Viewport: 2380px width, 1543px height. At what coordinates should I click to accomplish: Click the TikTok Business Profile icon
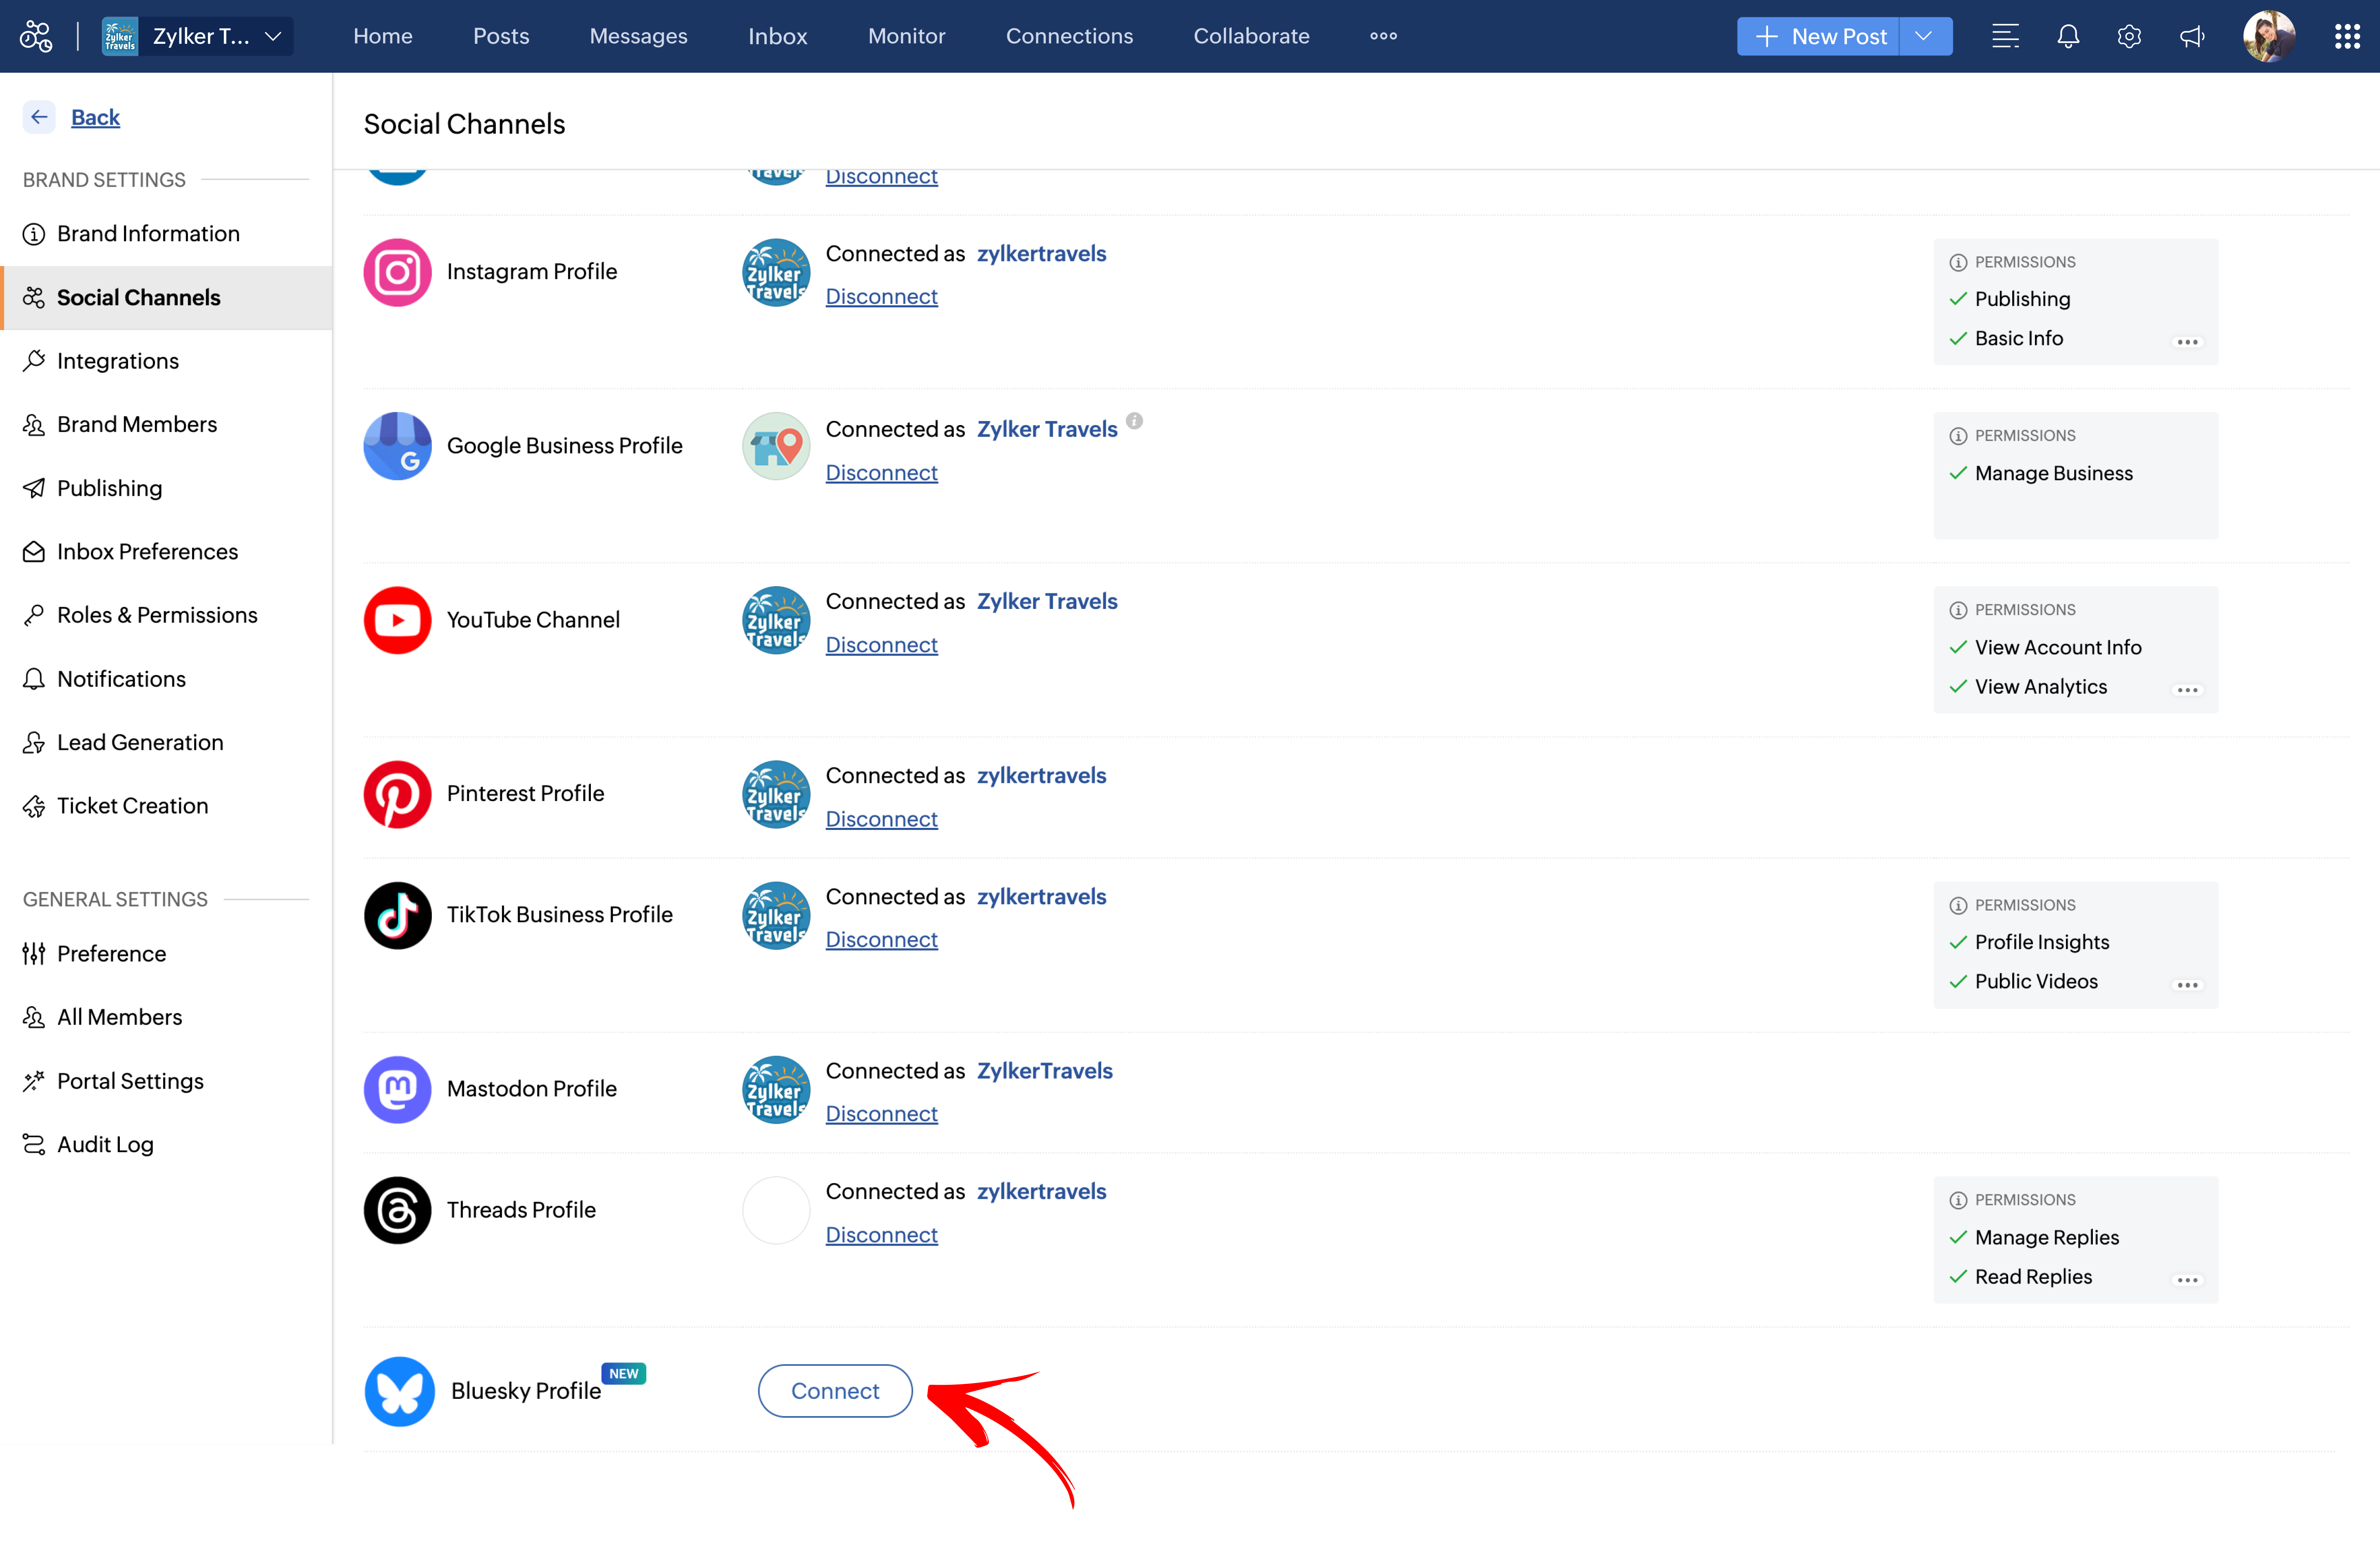[x=397, y=915]
